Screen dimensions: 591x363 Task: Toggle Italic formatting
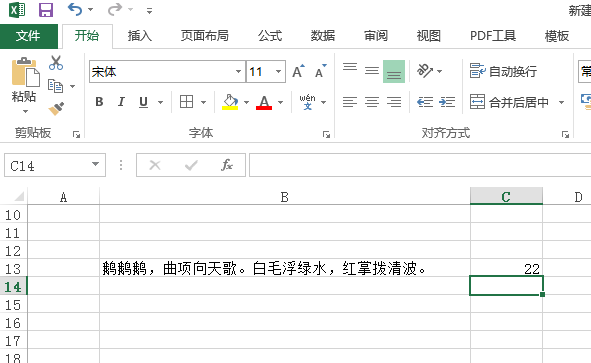tap(121, 102)
